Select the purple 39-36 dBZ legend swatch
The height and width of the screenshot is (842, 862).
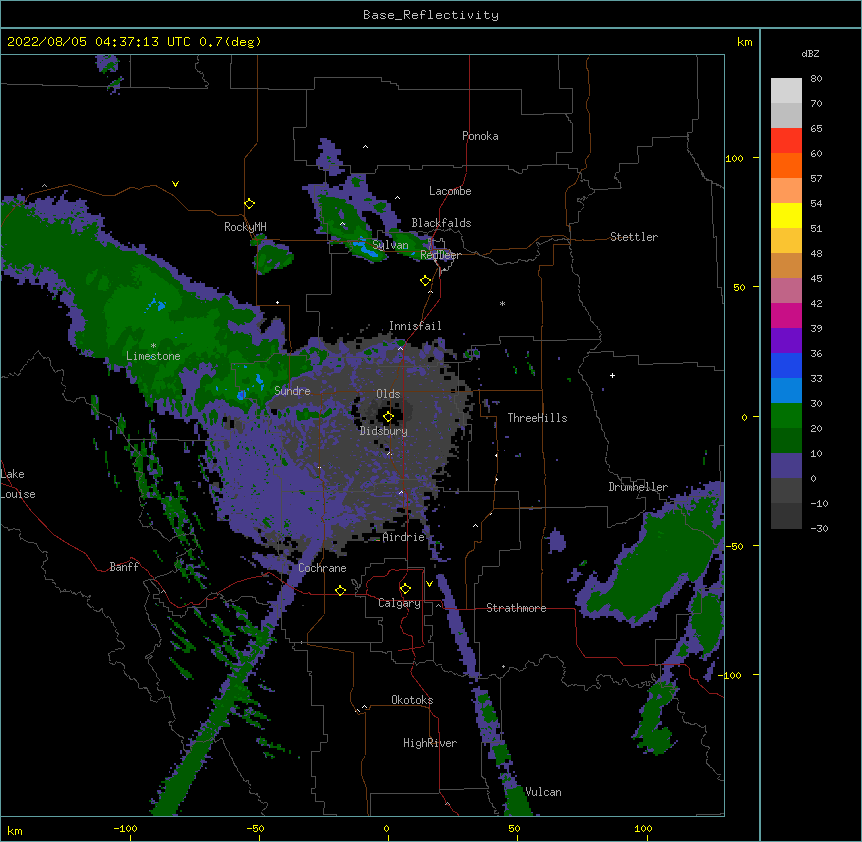(786, 340)
